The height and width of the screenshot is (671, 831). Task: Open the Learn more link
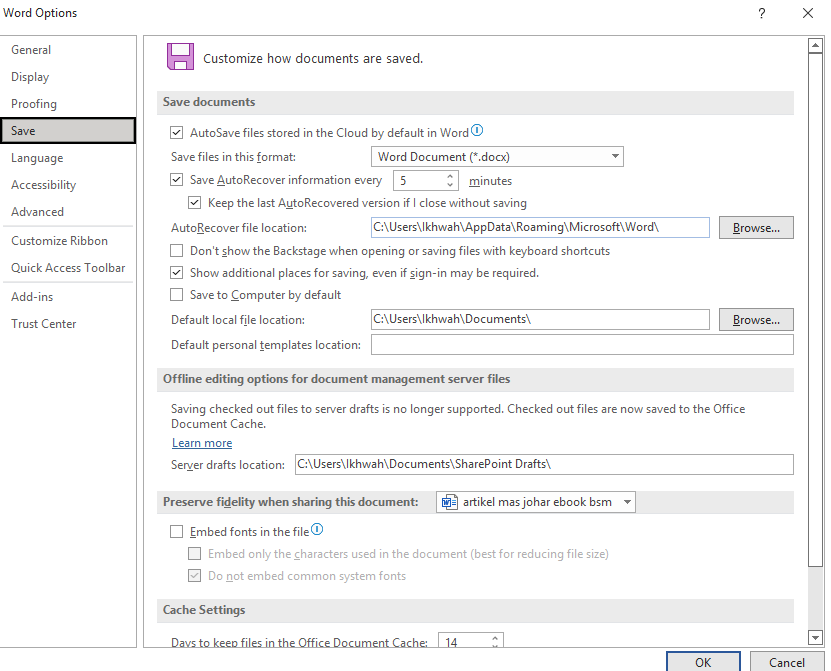click(x=202, y=443)
